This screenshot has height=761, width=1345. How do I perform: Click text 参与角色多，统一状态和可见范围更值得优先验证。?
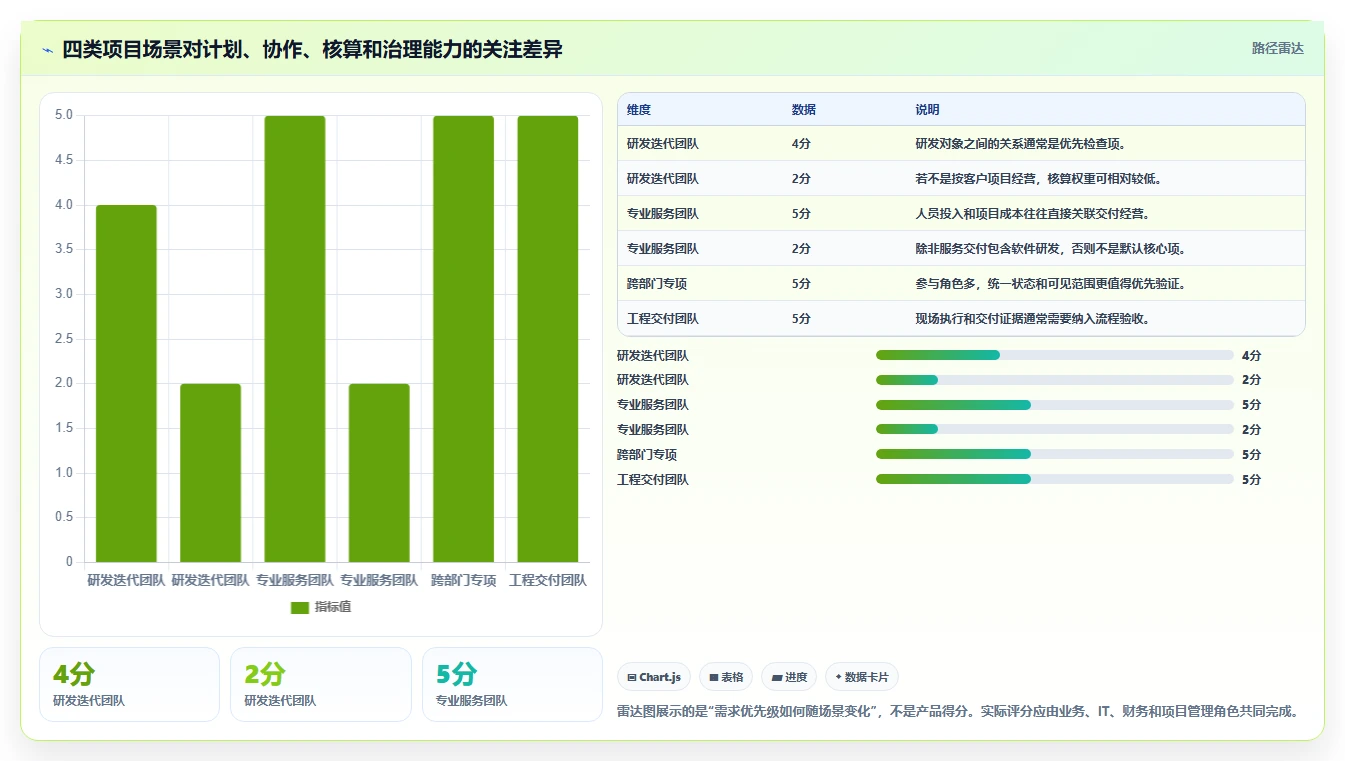[x=1050, y=284]
